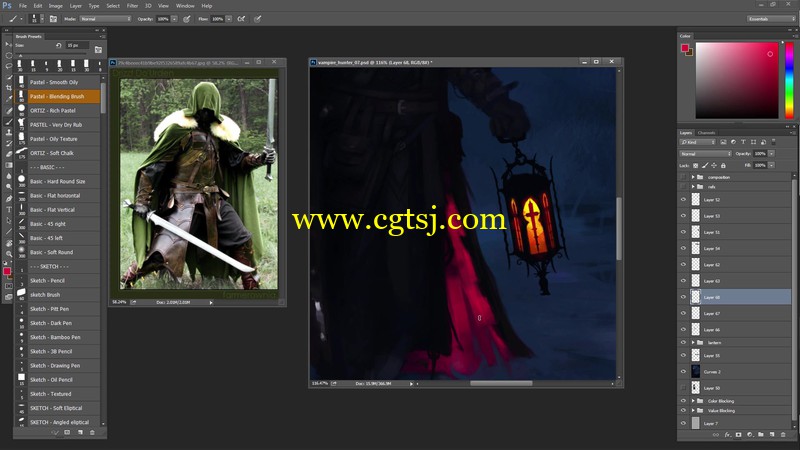Screen dimensions: 800x450
Task: Create new adjustment layer icon
Action: click(749, 435)
